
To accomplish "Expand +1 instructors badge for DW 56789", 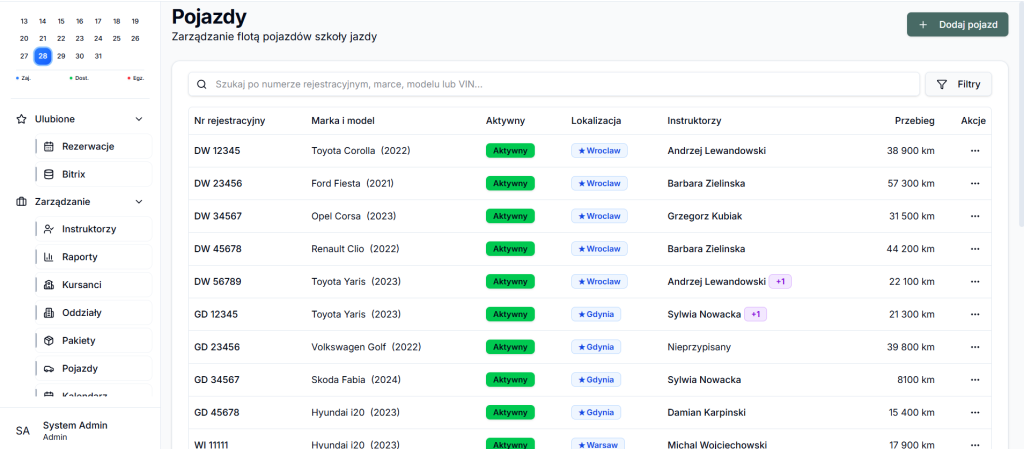I will (780, 281).
